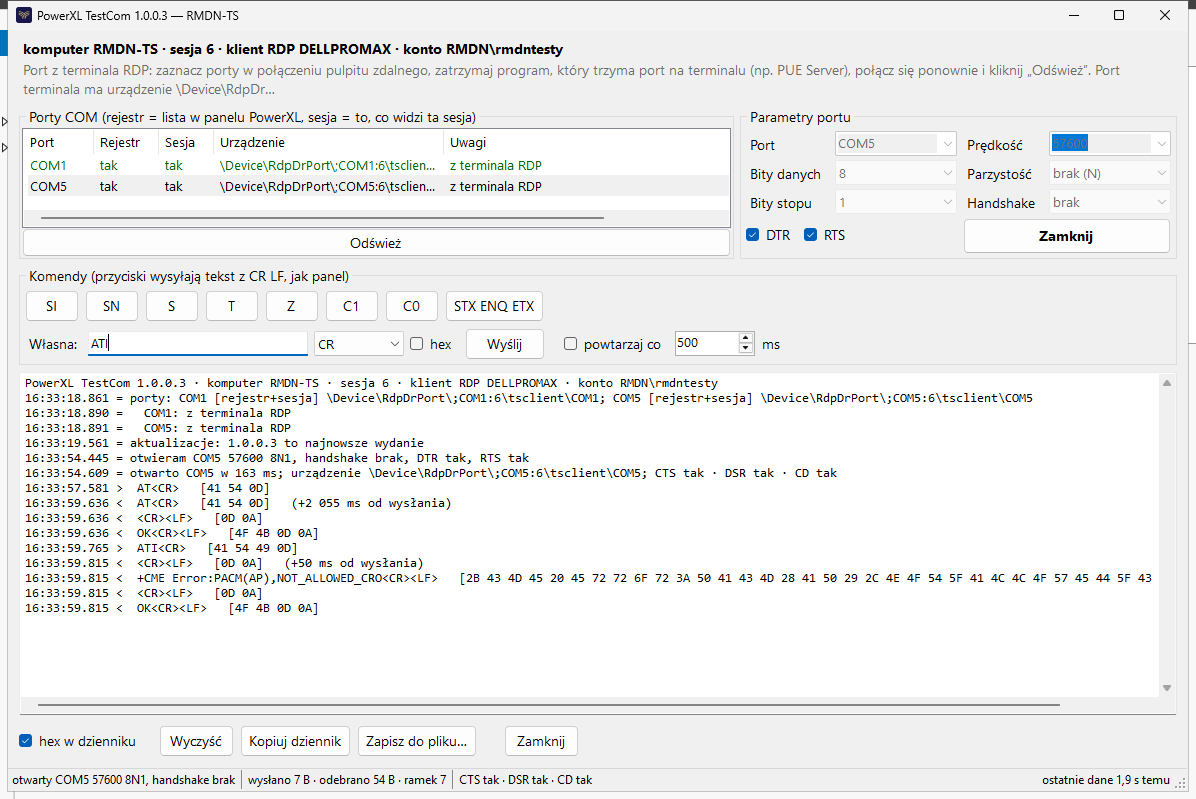Click the Sesja column header
This screenshot has height=799, width=1196.
[185, 143]
